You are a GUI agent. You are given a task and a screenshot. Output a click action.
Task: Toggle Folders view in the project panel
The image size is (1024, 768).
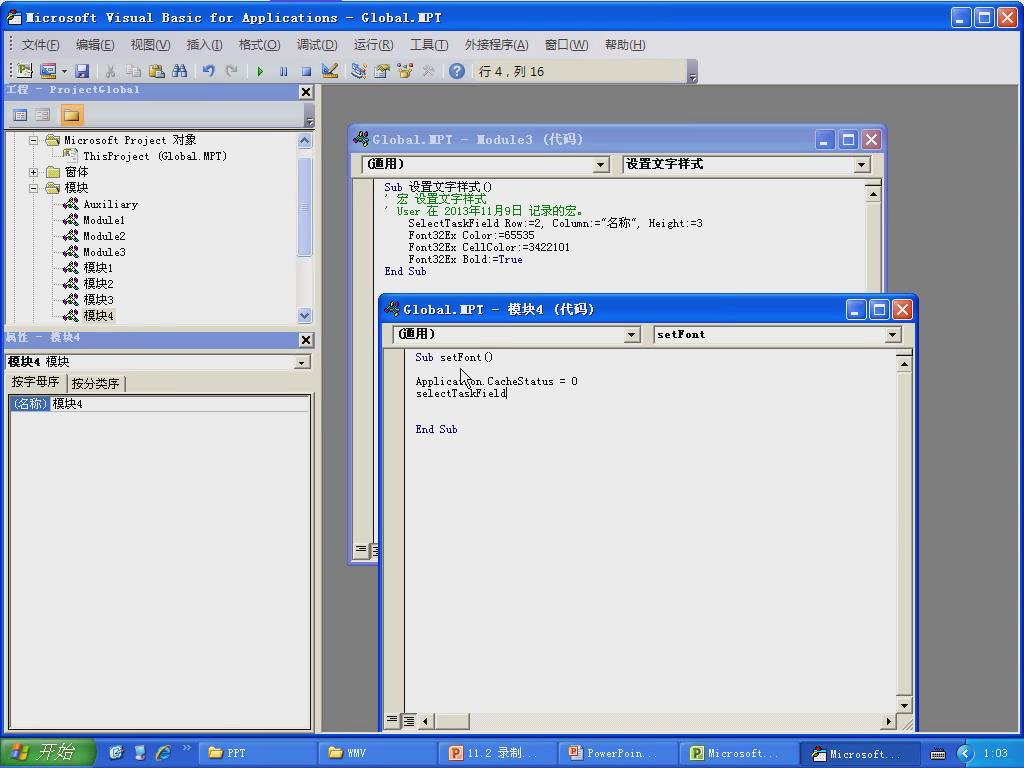click(71, 116)
